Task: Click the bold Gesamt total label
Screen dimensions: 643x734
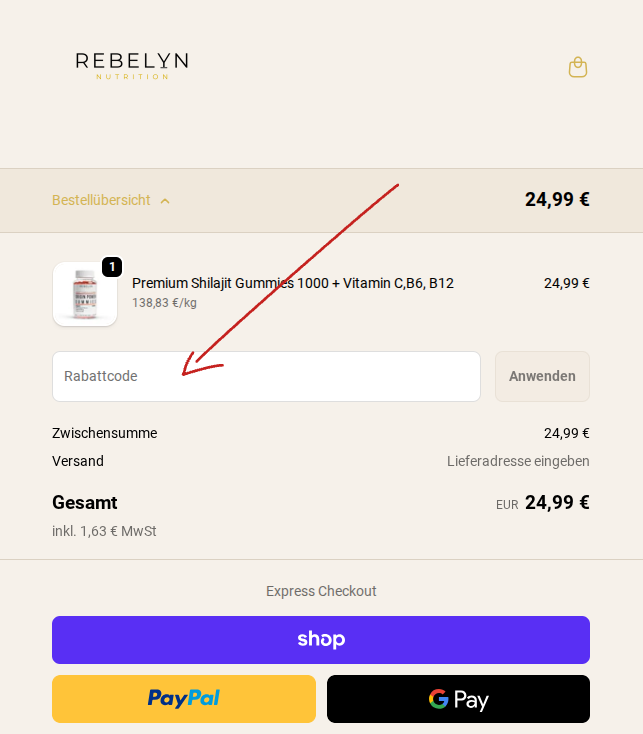Action: tap(85, 502)
